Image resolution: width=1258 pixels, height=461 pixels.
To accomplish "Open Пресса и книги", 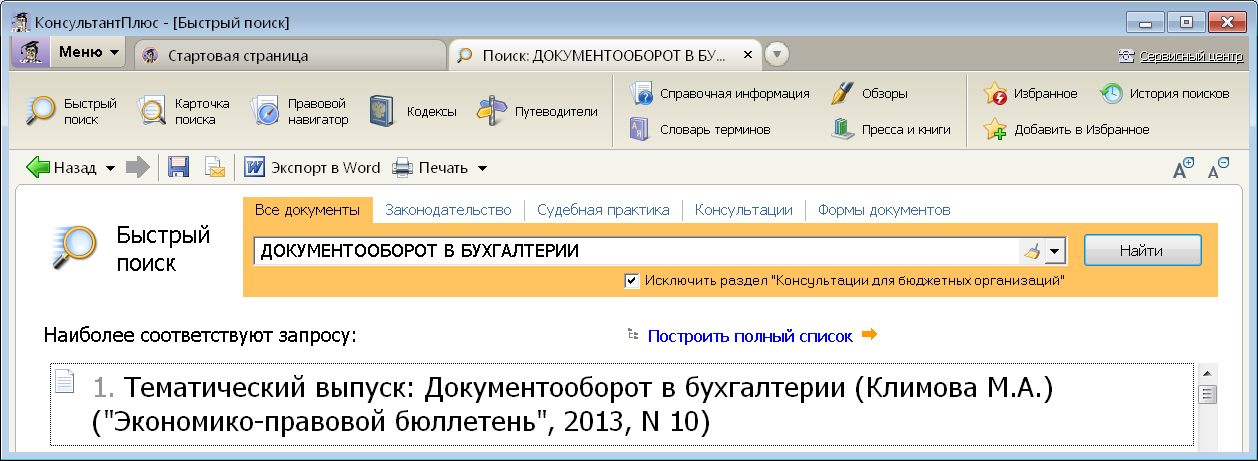I will pyautogui.click(x=890, y=129).
